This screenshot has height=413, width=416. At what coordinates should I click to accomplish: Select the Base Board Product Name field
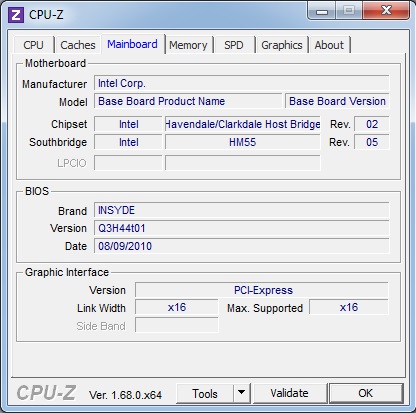click(x=188, y=101)
